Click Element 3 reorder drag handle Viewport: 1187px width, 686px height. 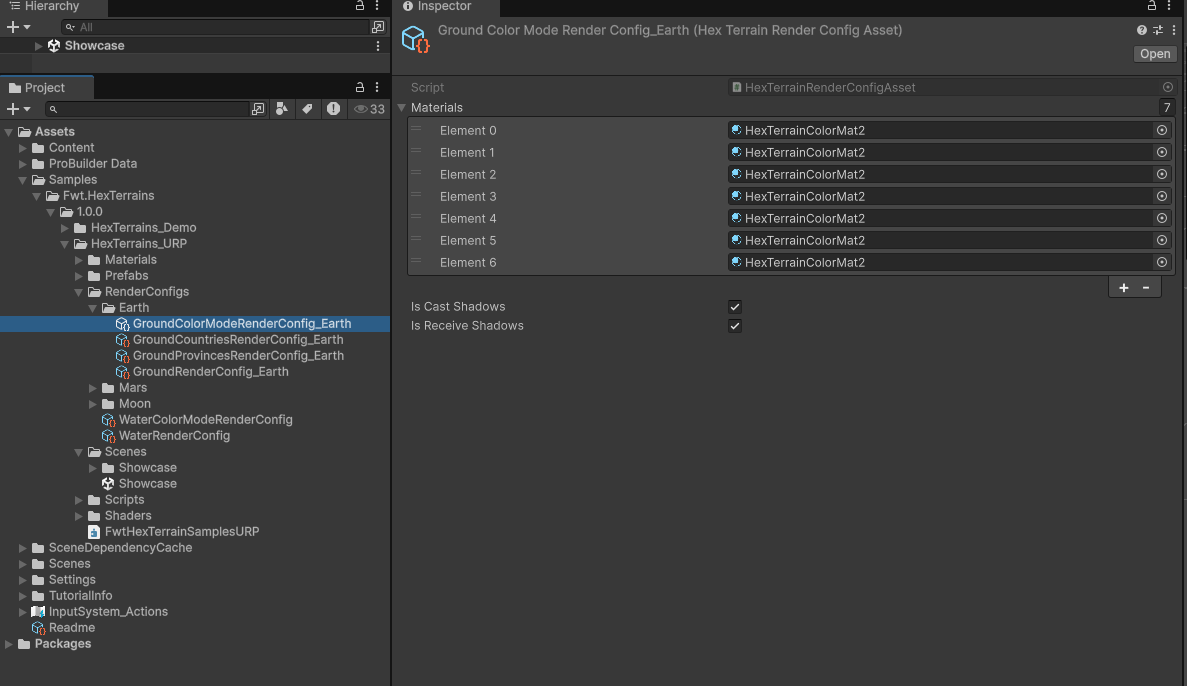pyautogui.click(x=416, y=195)
